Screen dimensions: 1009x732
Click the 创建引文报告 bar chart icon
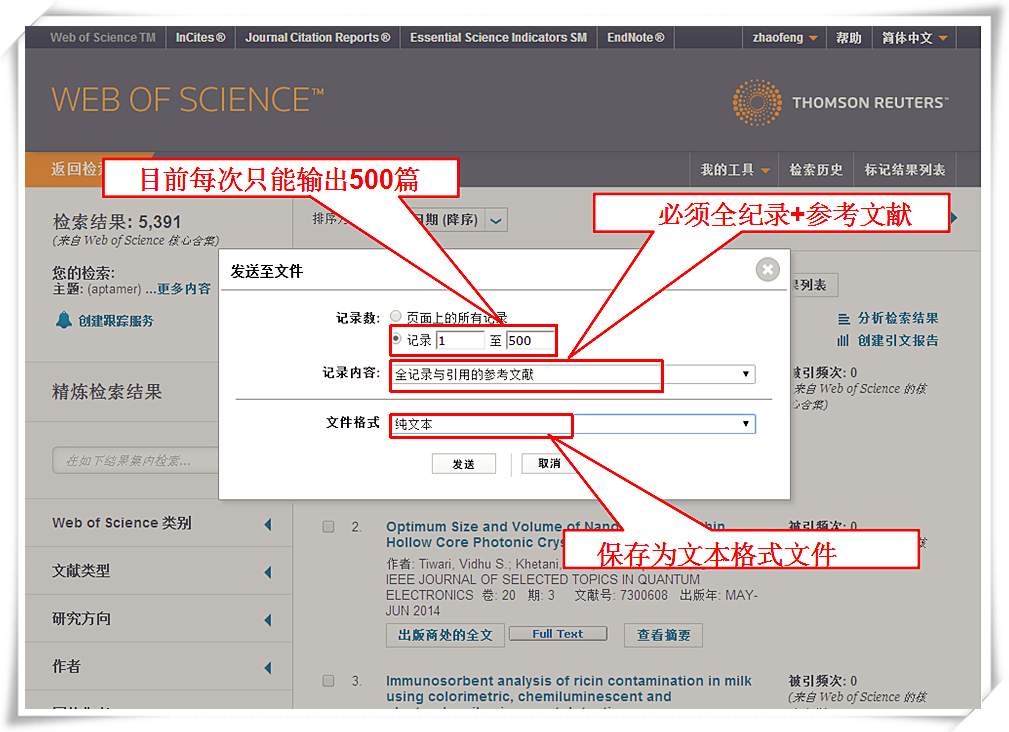click(x=843, y=340)
